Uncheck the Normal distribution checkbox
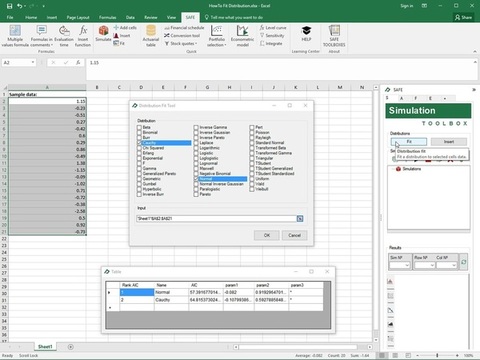Image resolution: width=480 pixels, height=360 pixels. 196,179
